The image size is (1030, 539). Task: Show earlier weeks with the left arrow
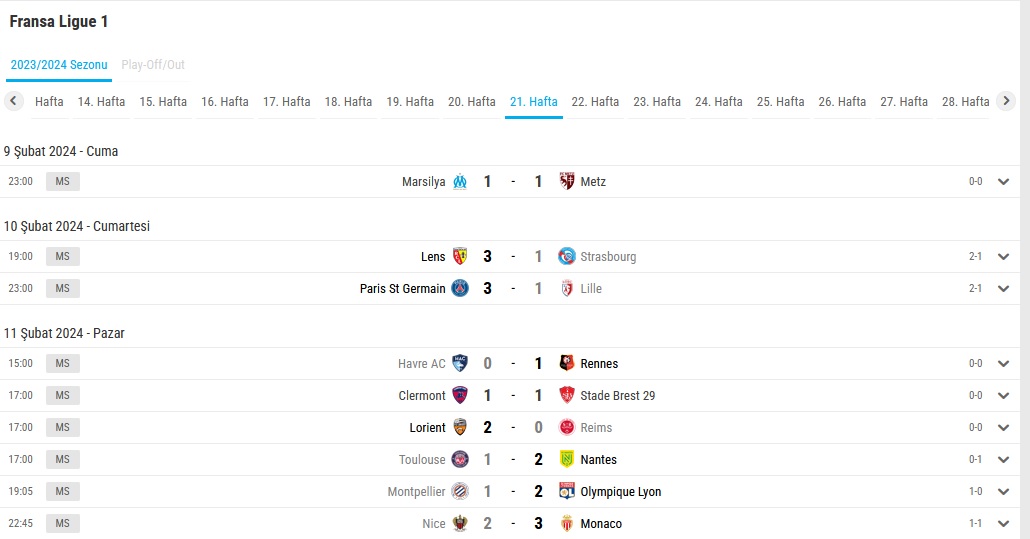click(x=13, y=101)
